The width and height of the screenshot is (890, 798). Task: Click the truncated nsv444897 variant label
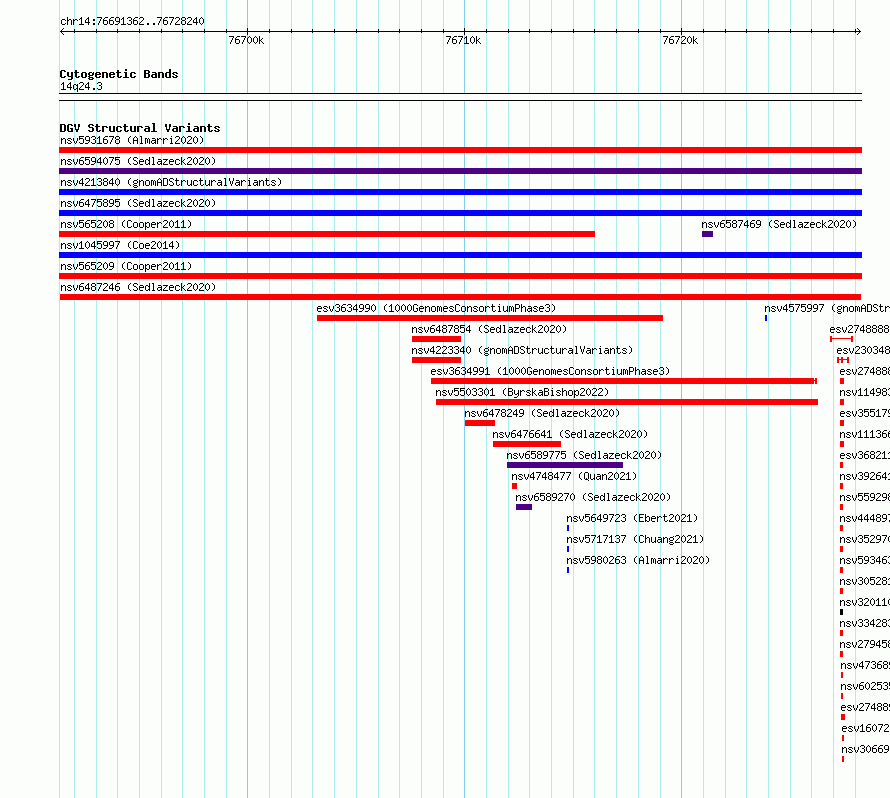click(x=864, y=518)
